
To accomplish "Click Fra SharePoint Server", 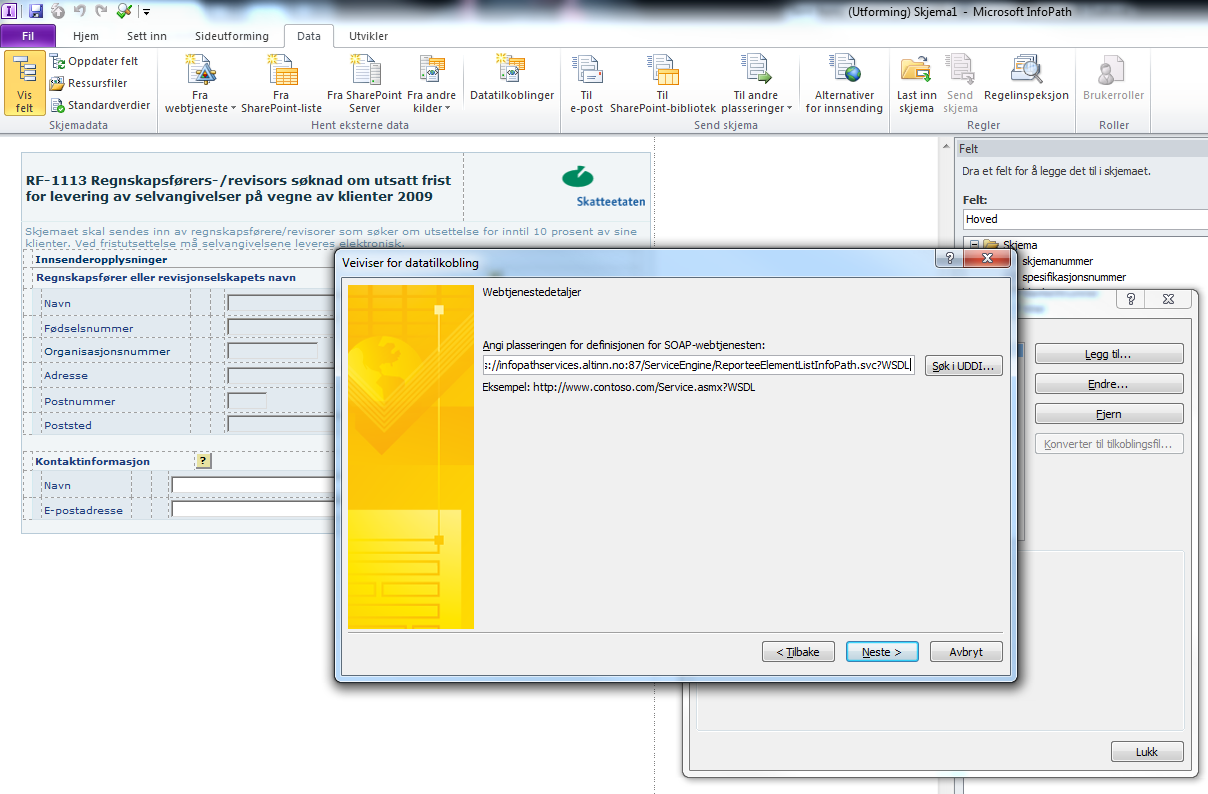I will (364, 84).
